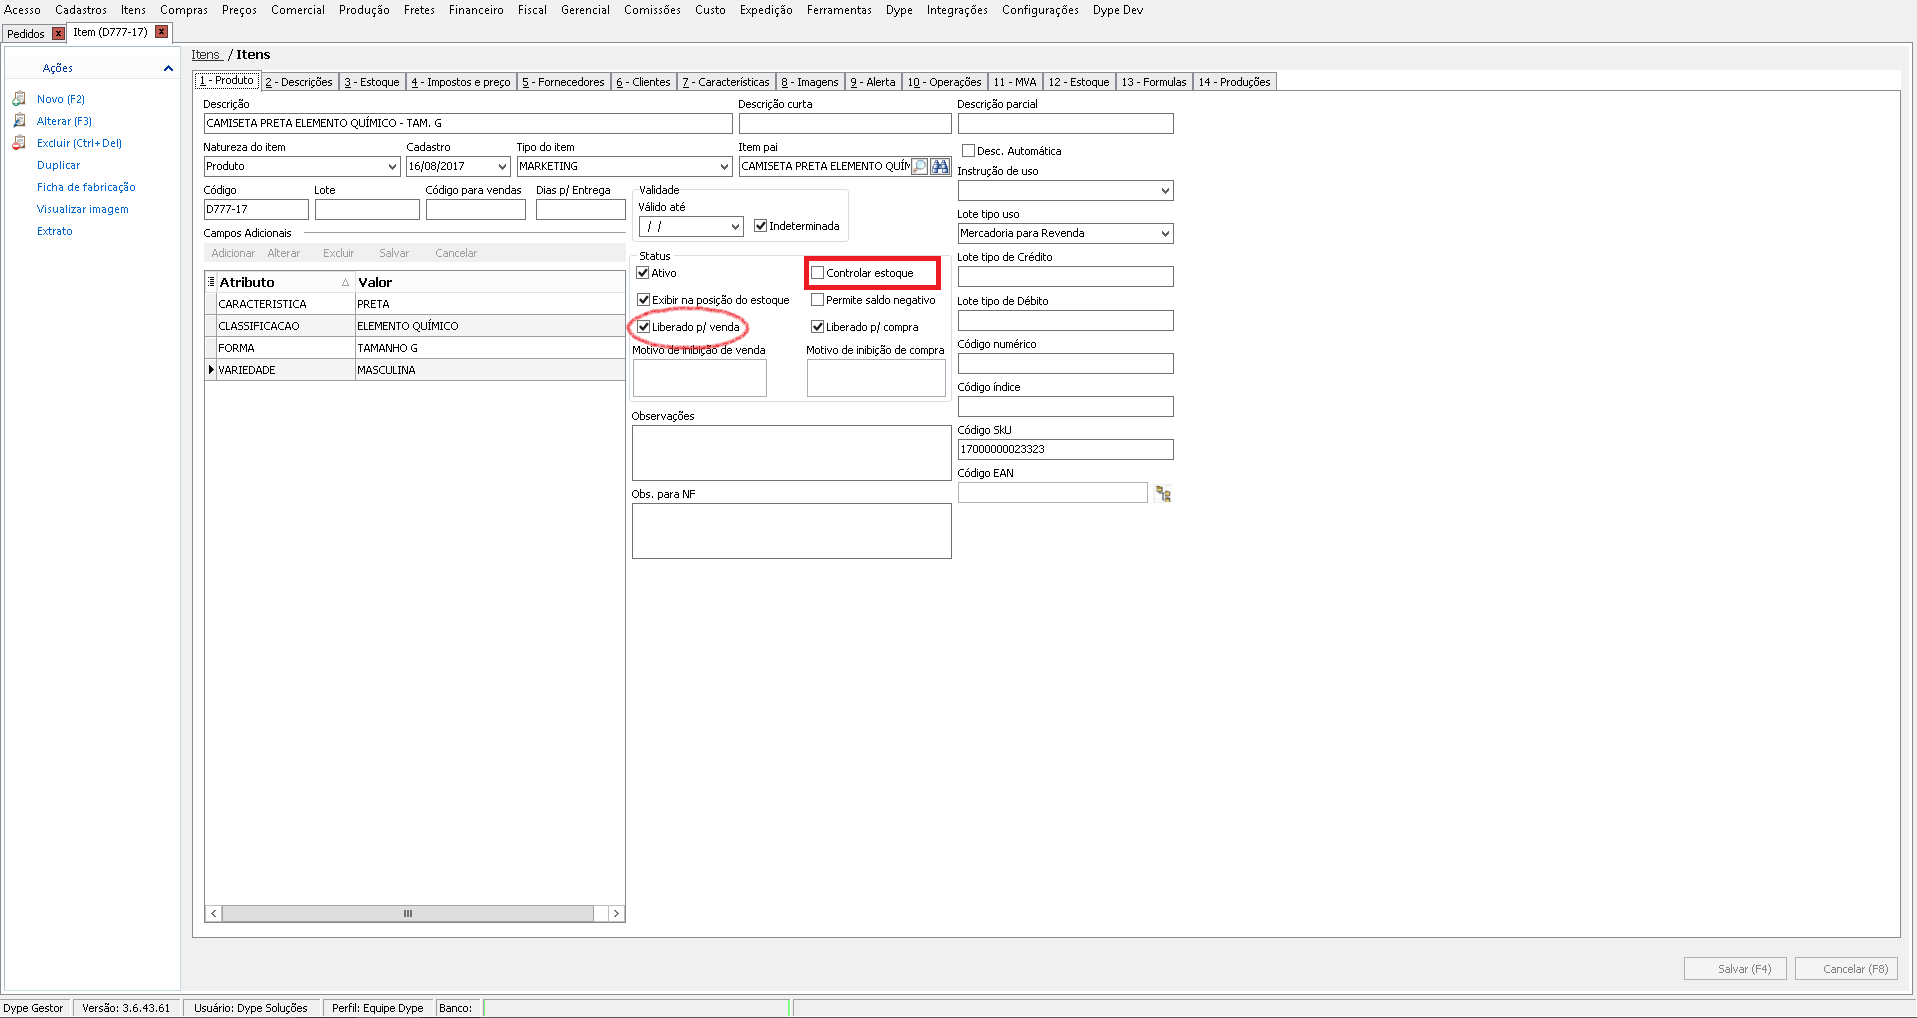Click the Salvar (F4) button
This screenshot has height=1018, width=1917.
1735,969
